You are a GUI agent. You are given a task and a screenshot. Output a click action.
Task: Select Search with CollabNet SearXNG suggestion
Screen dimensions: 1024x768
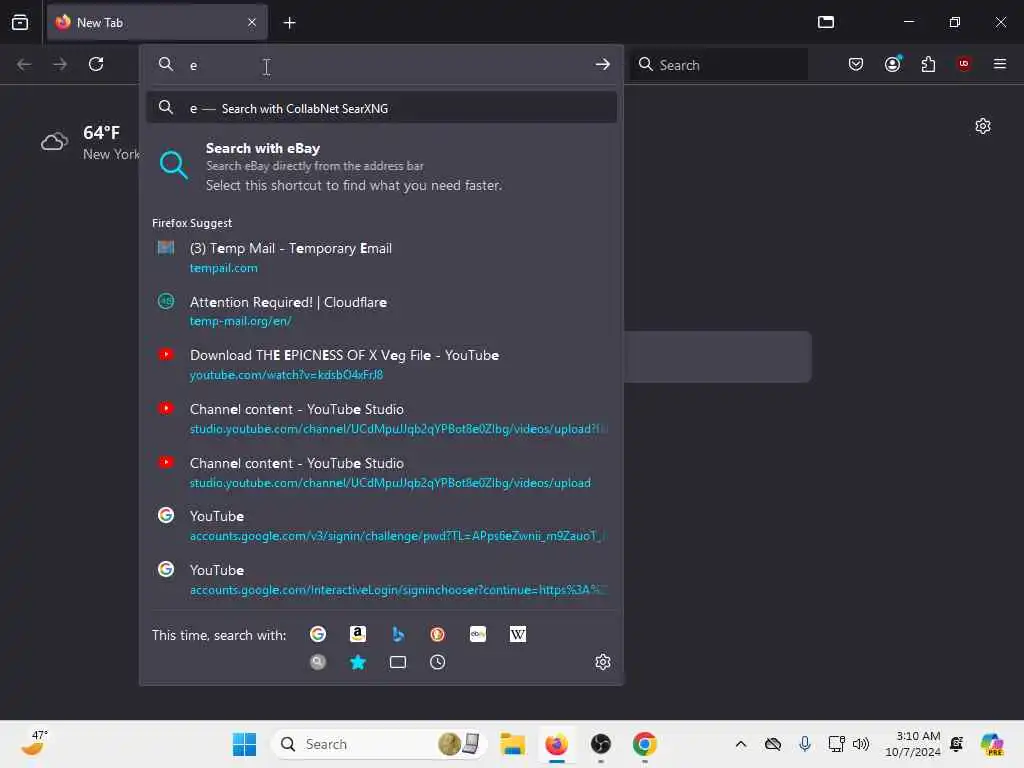[x=381, y=108]
